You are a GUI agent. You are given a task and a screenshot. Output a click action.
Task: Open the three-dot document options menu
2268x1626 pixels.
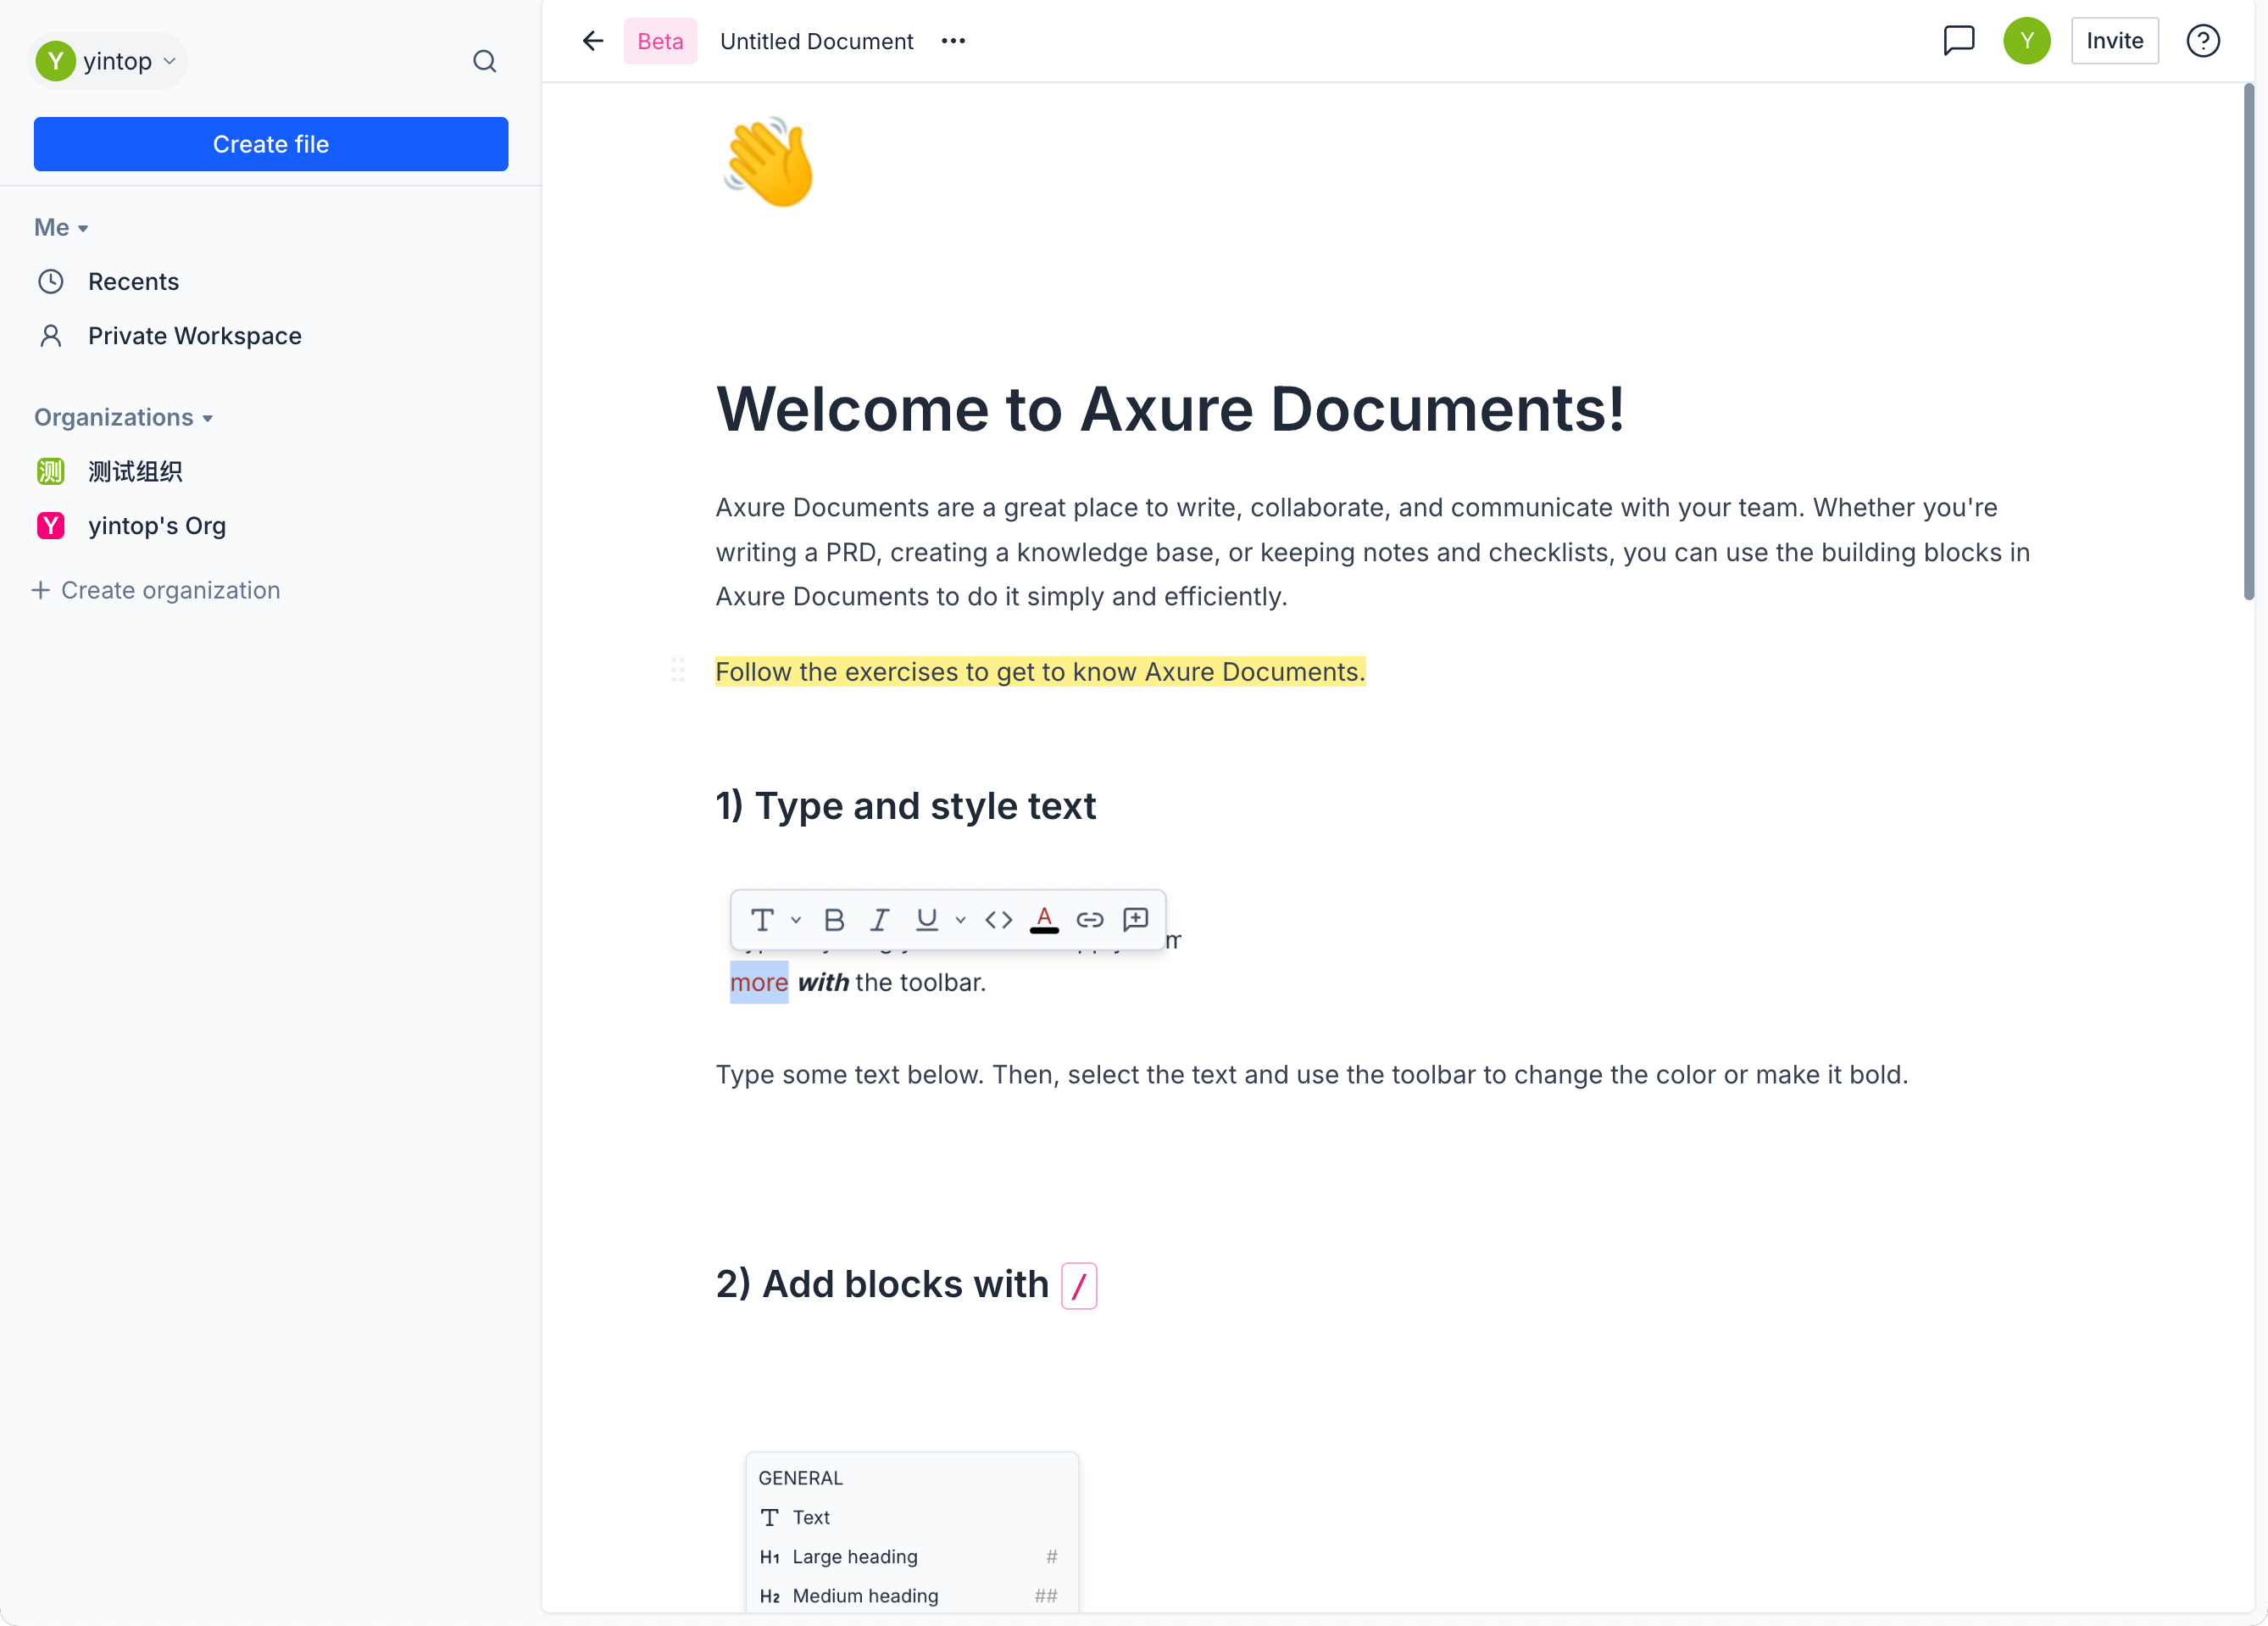[x=953, y=41]
